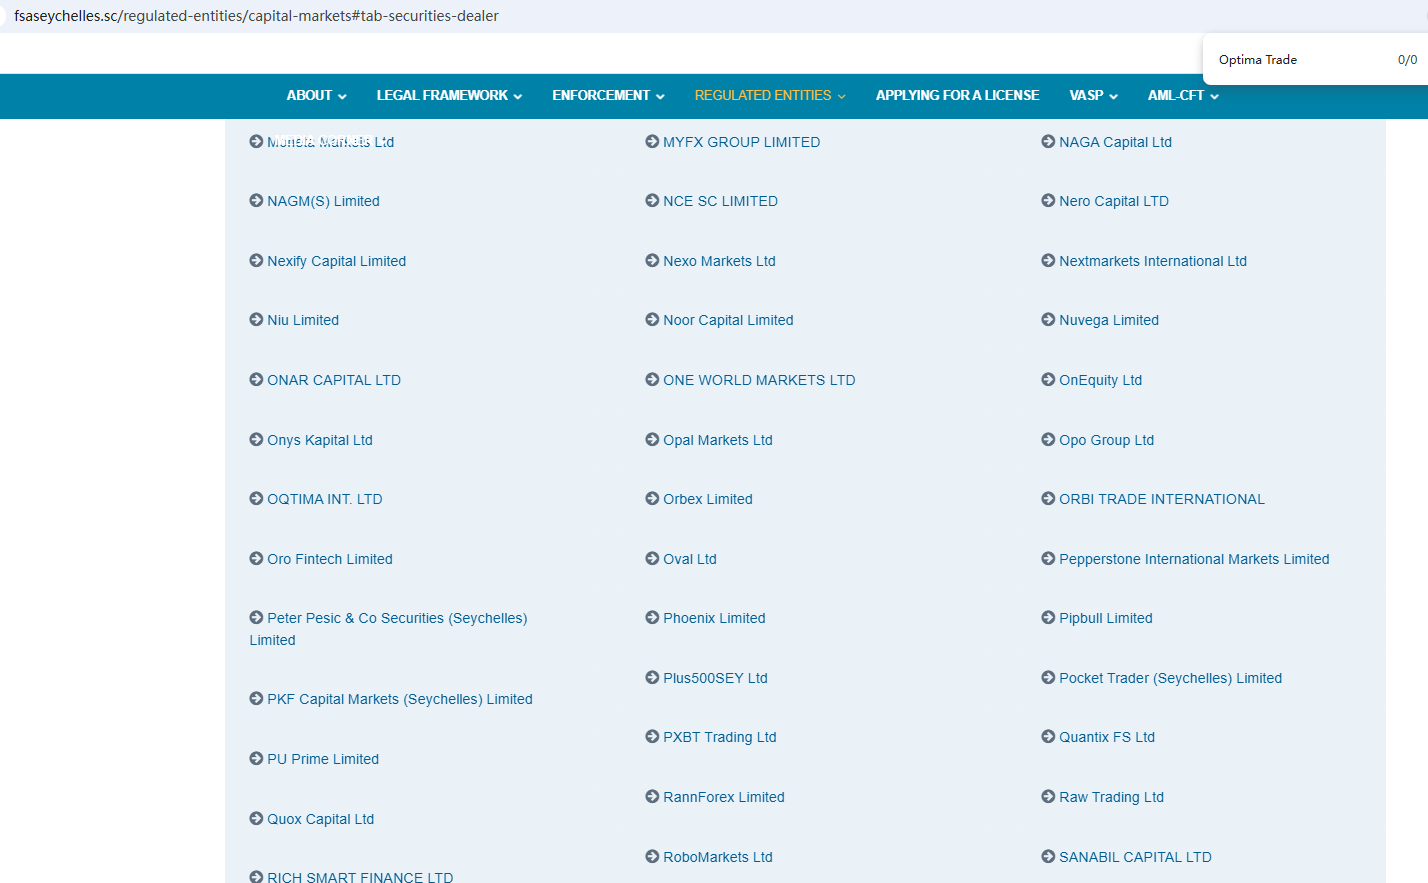
Task: Open the SANABIL CAPITAL LTD link
Action: [x=1135, y=857]
